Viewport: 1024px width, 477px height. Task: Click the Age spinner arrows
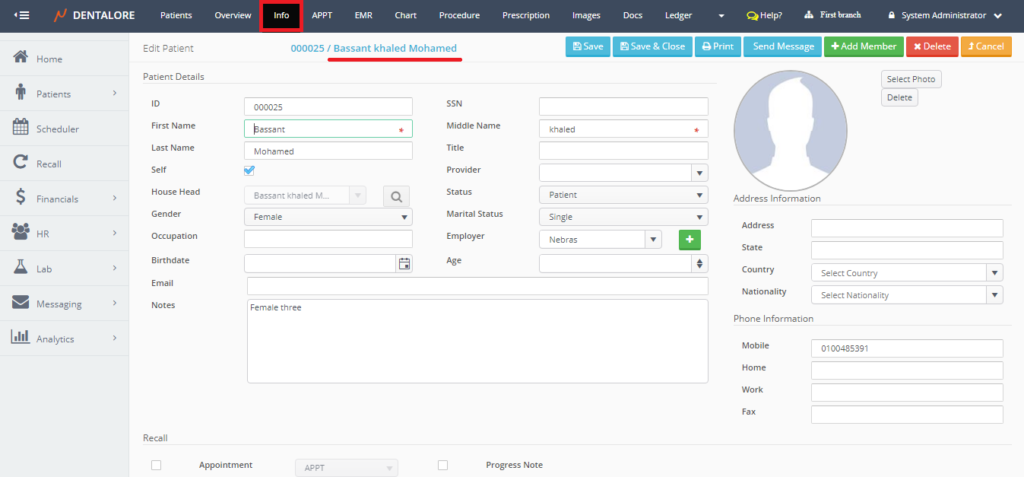pos(699,264)
